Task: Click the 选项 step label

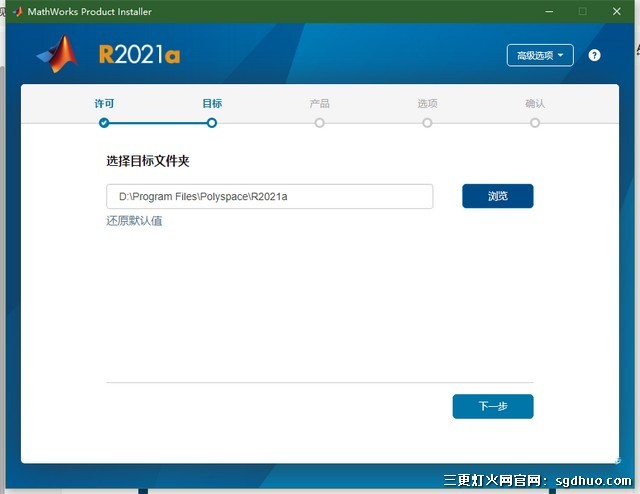Action: [427, 104]
